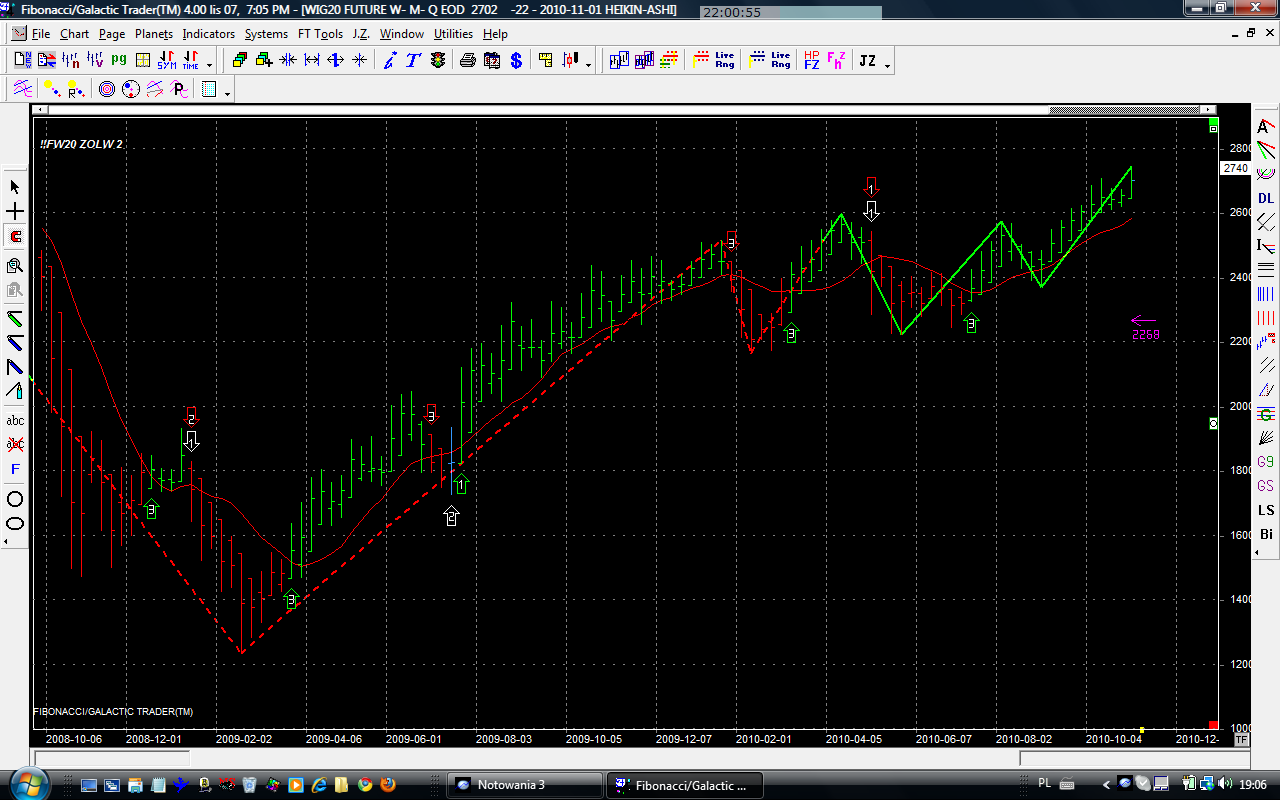
Task: Click red square at chart bottom-right corner
Action: [x=1213, y=725]
